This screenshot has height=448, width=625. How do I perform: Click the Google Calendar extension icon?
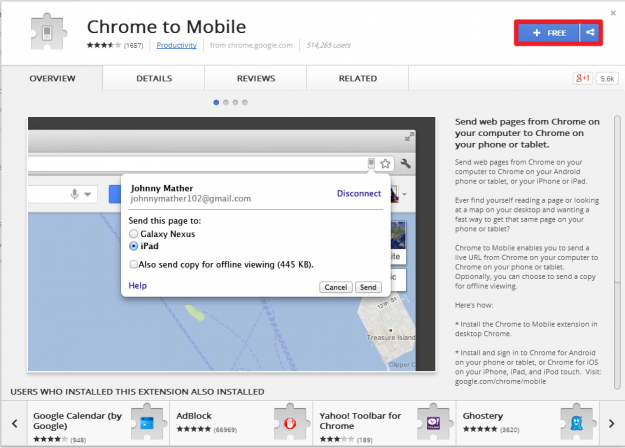pyautogui.click(x=149, y=422)
